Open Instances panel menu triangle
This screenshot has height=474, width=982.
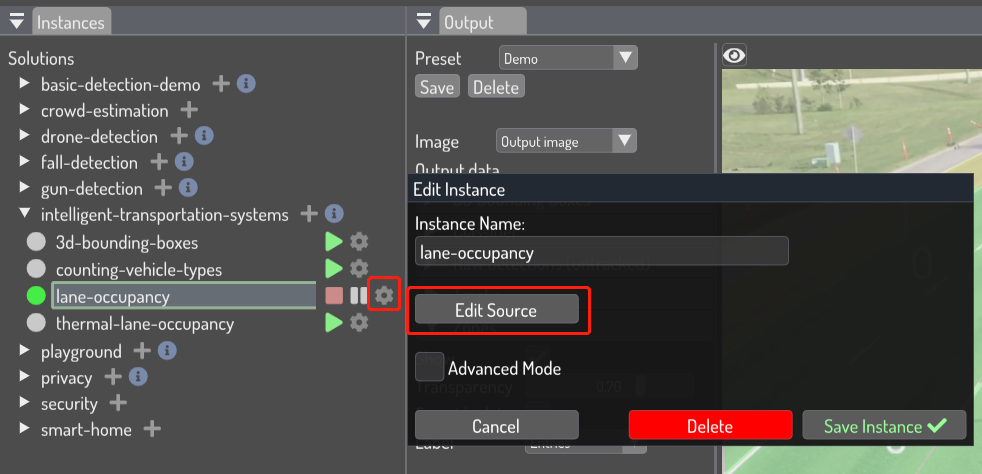pos(17,23)
